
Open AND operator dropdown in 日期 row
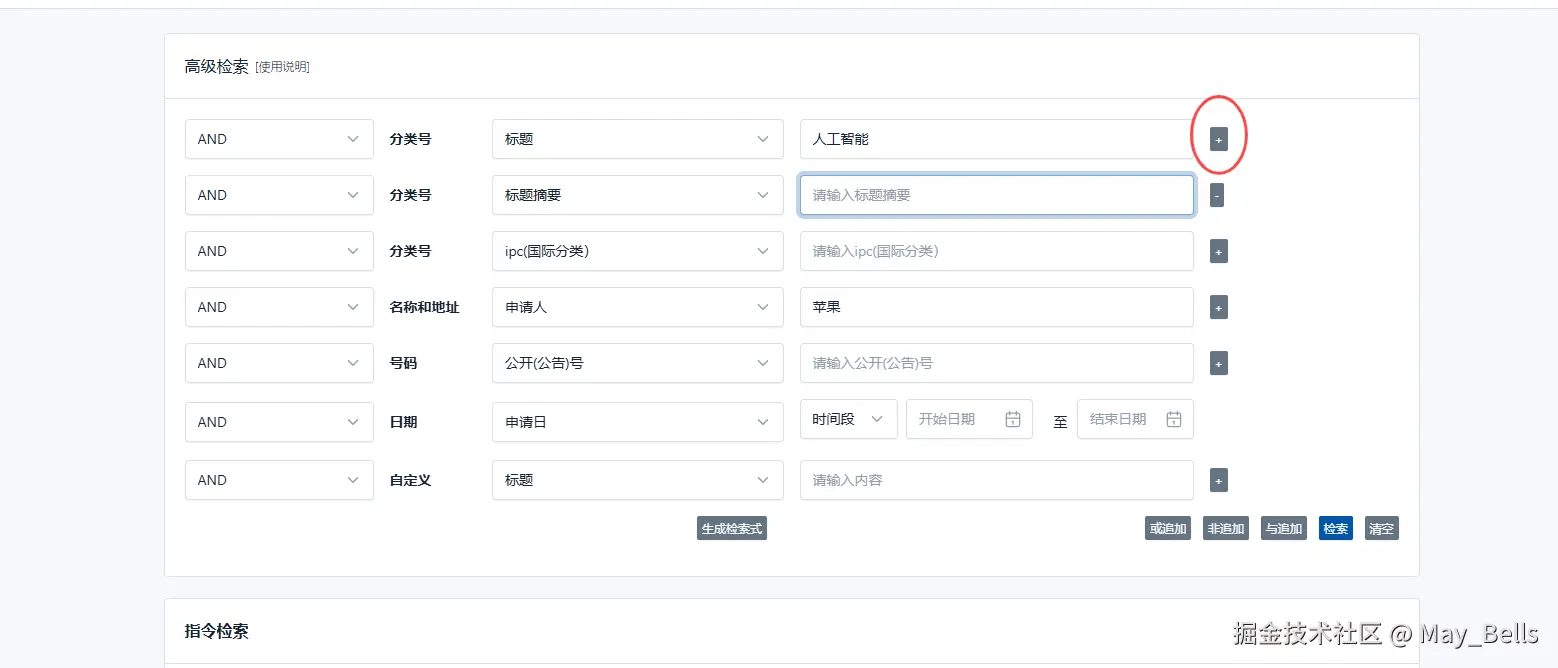coord(279,422)
